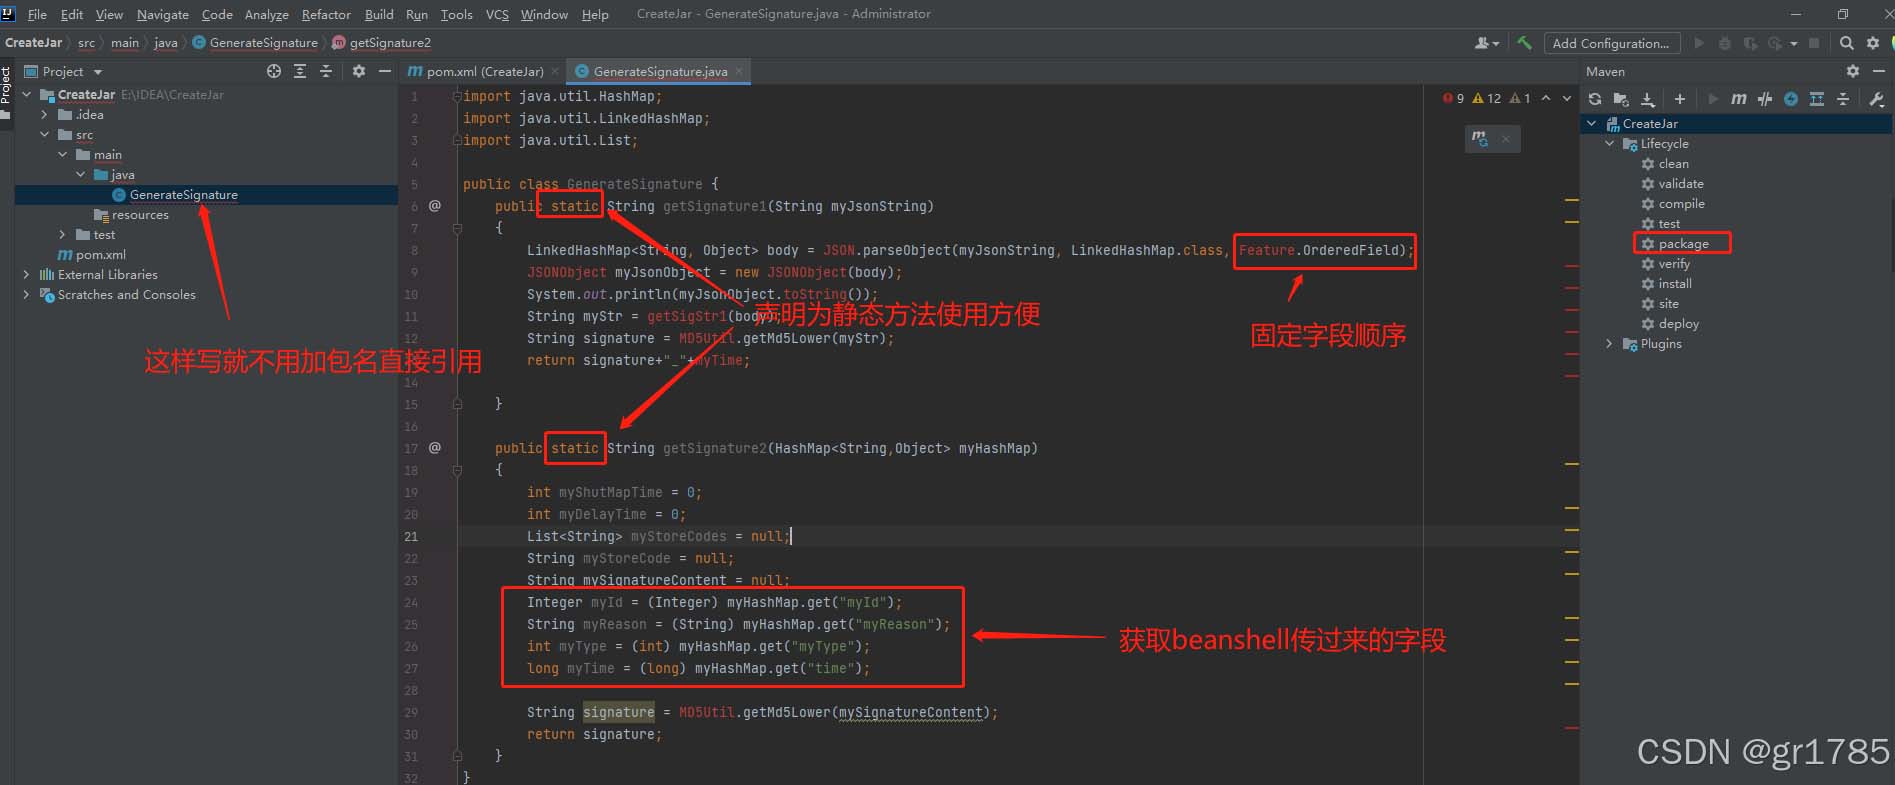Screen dimensions: 1895x785
Task: Select pom.xml in Project tree
Action: 100,255
